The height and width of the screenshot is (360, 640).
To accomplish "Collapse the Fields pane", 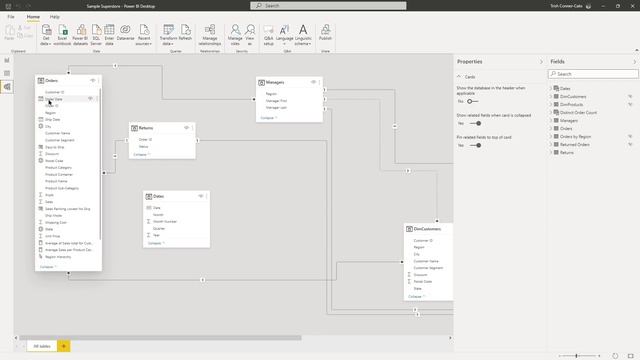I will (x=635, y=62).
